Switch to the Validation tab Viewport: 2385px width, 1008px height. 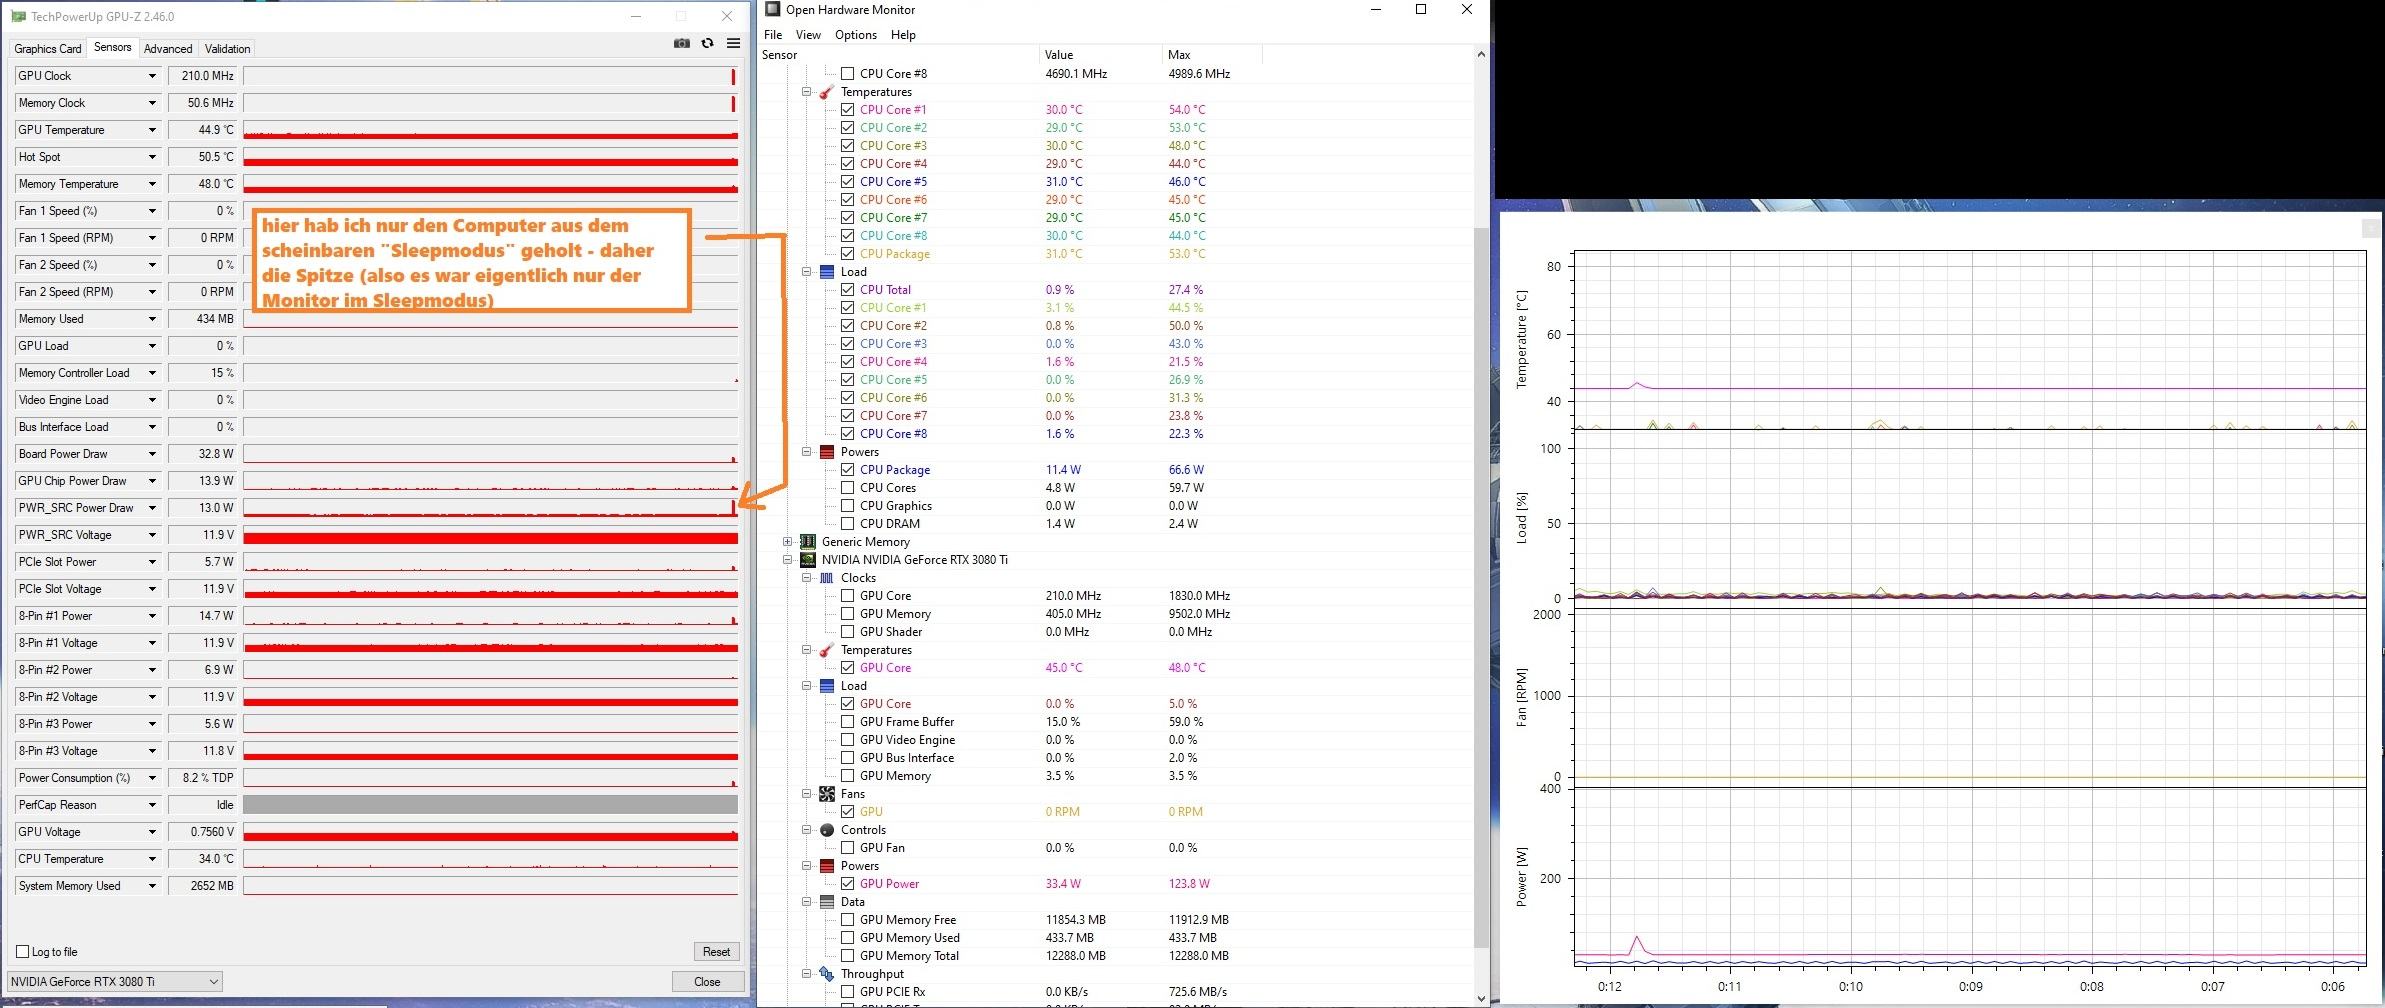click(x=228, y=49)
